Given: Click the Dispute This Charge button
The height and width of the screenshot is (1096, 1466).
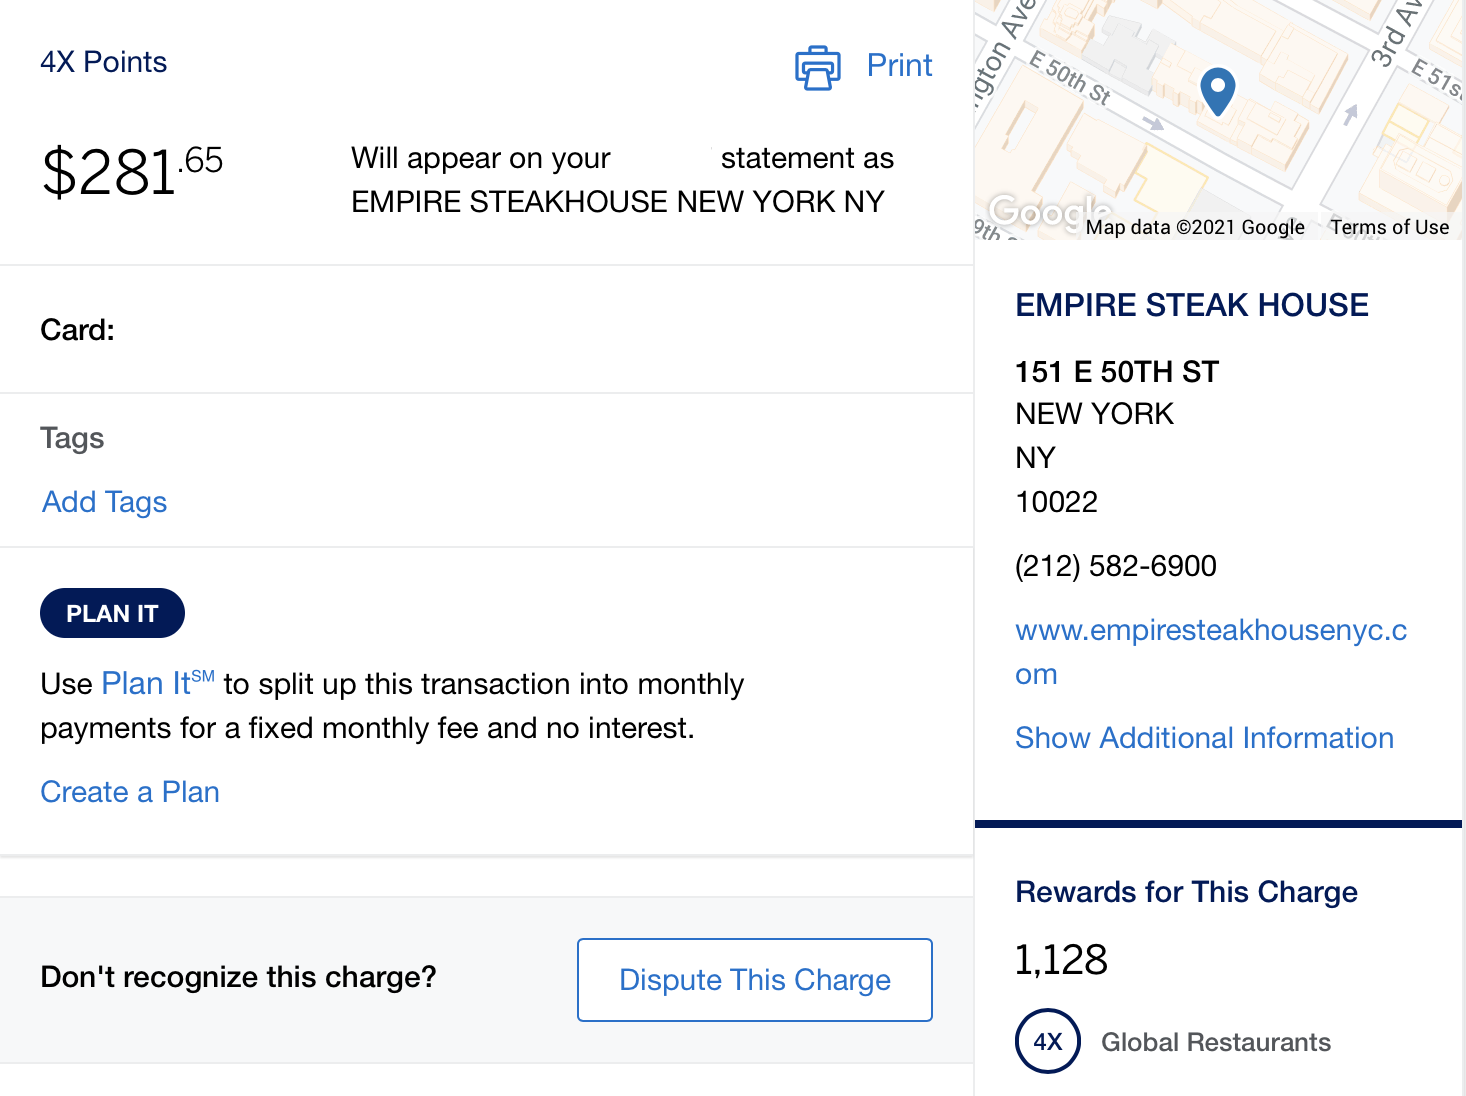Looking at the screenshot, I should point(754,980).
